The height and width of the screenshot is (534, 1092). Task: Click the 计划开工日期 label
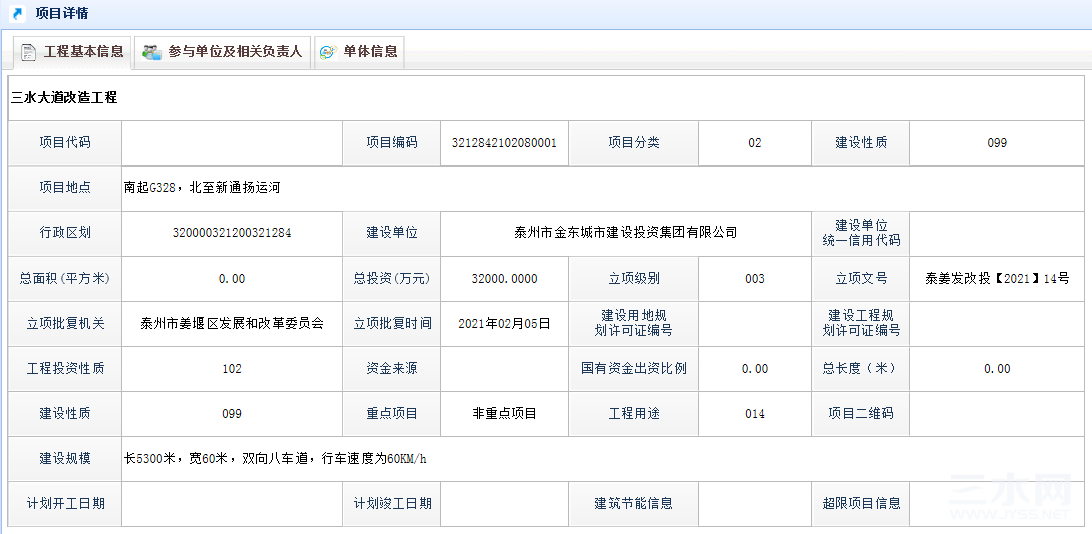point(65,503)
